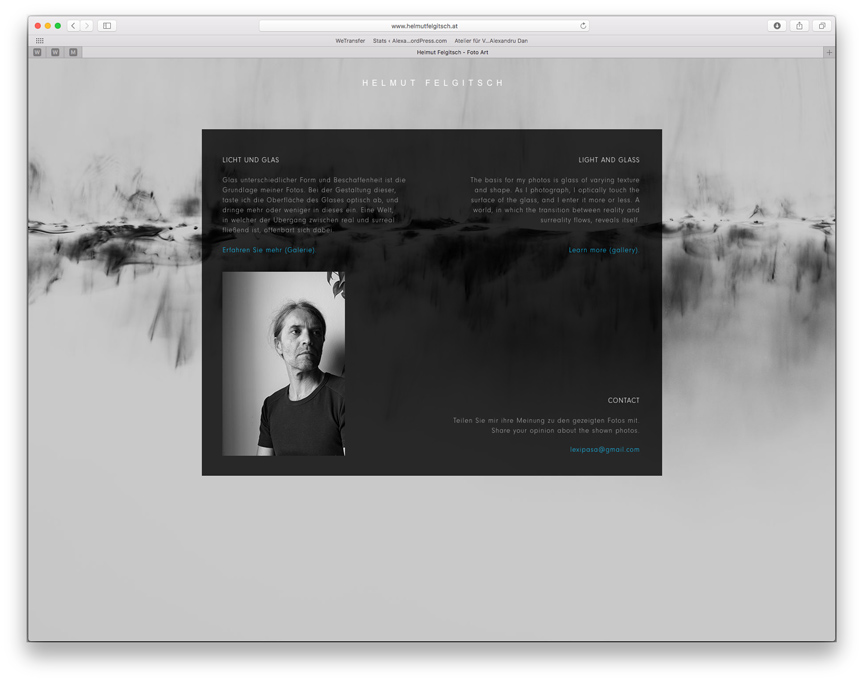863x681 pixels.
Task: Open the Stats Alexa WordPress bookmark
Action: (x=410, y=41)
